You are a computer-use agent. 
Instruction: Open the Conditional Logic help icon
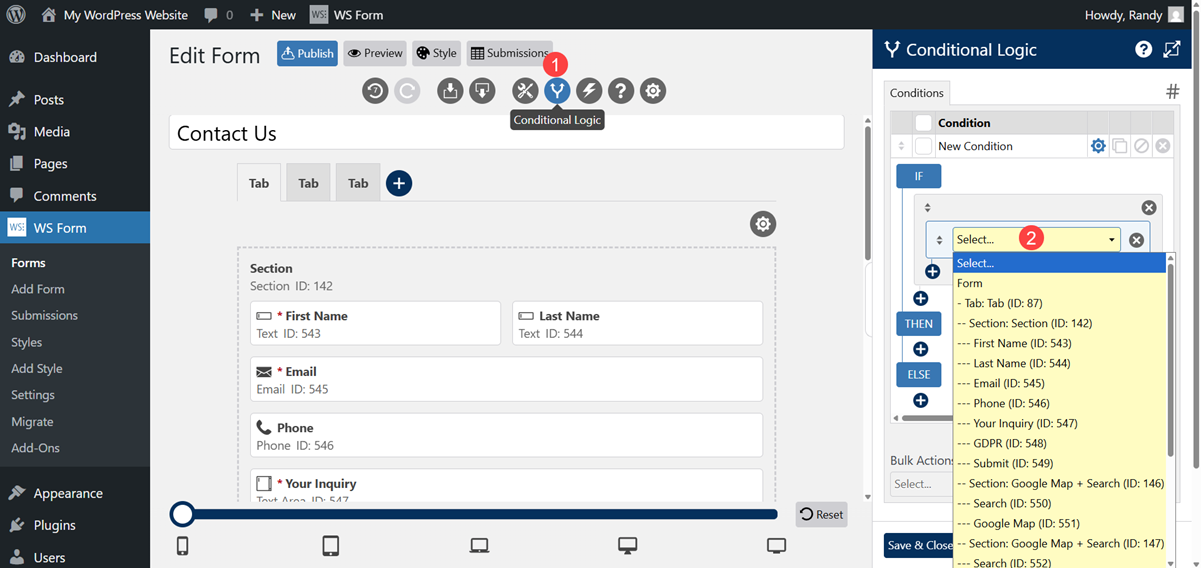pyautogui.click(x=1143, y=50)
